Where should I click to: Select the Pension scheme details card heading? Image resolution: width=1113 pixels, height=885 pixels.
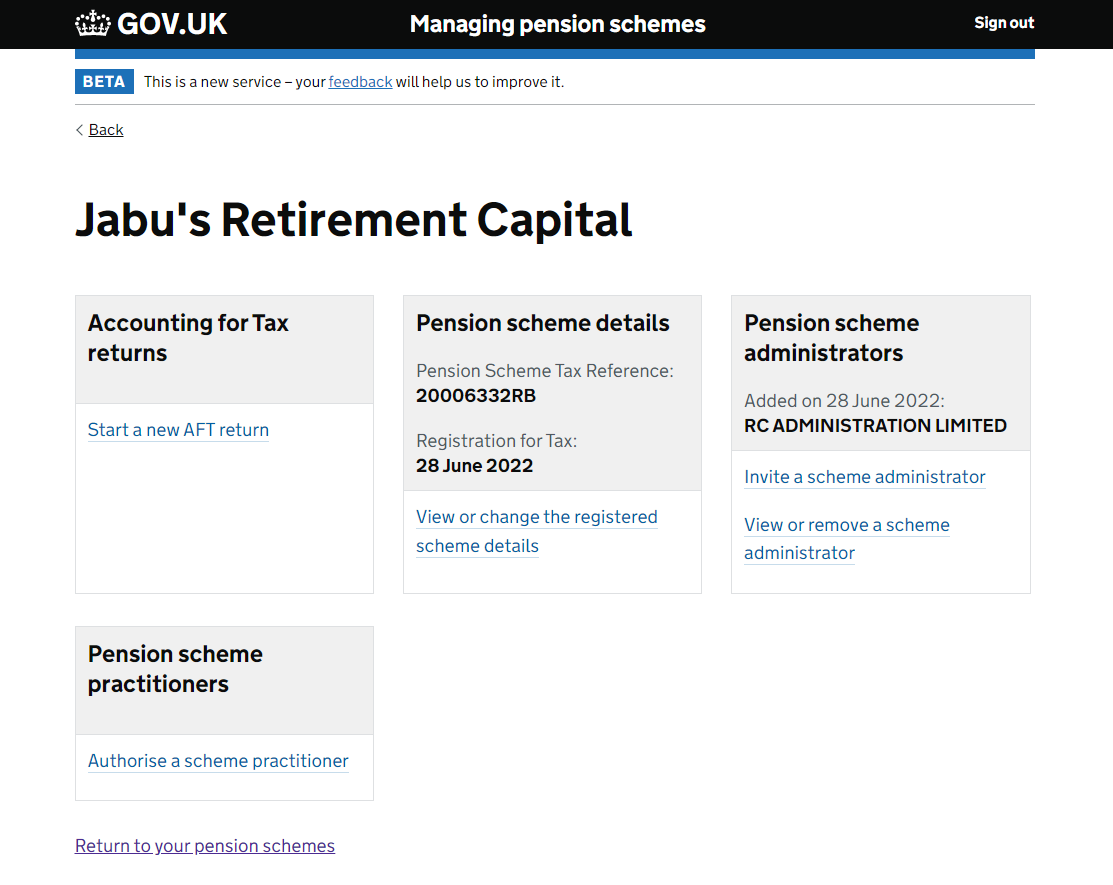pos(542,323)
